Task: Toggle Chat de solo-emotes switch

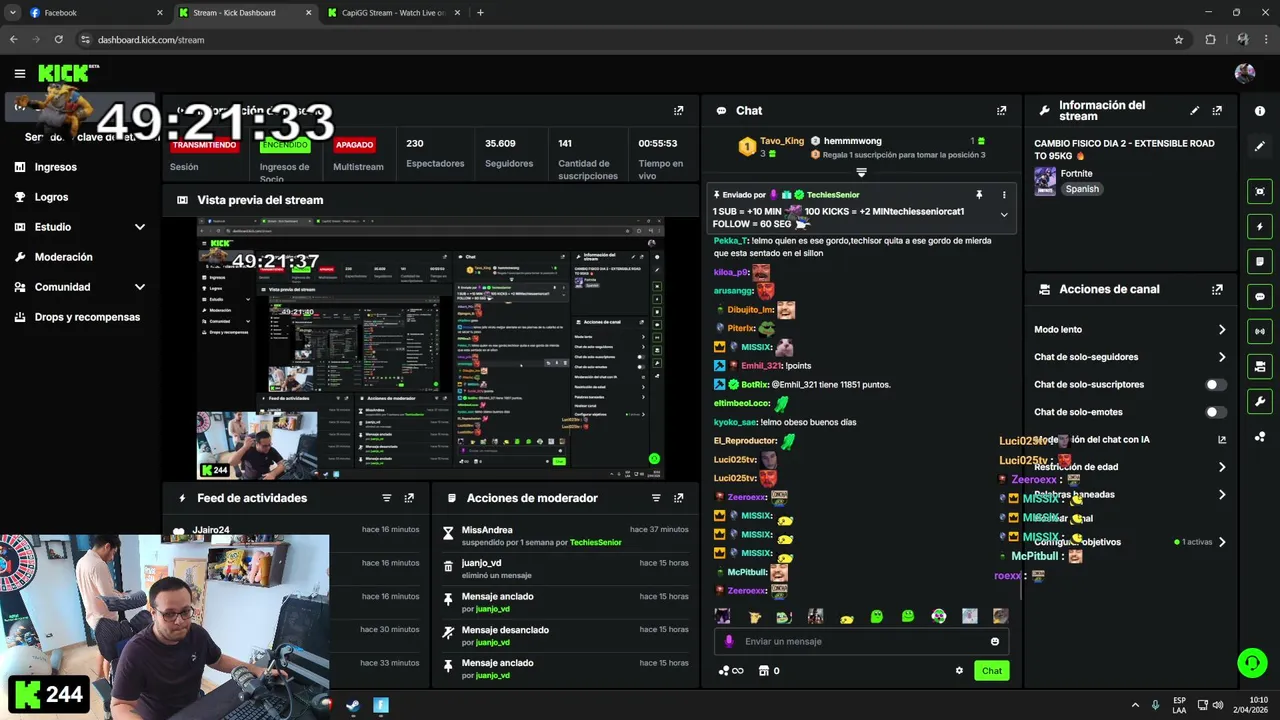Action: [1216, 412]
